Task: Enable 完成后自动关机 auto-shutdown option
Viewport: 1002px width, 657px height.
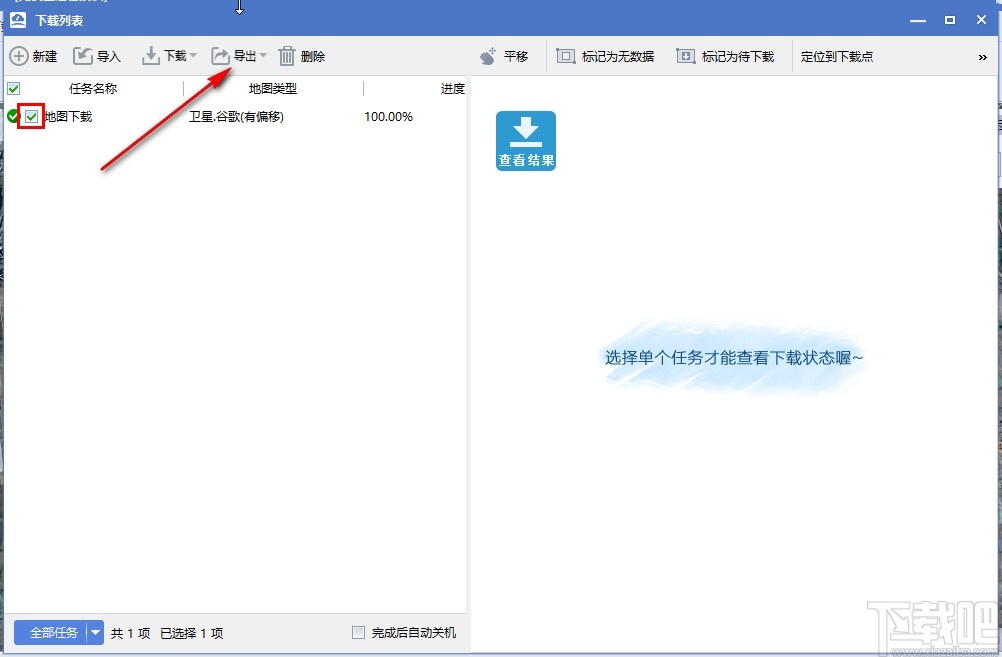Action: [358, 632]
